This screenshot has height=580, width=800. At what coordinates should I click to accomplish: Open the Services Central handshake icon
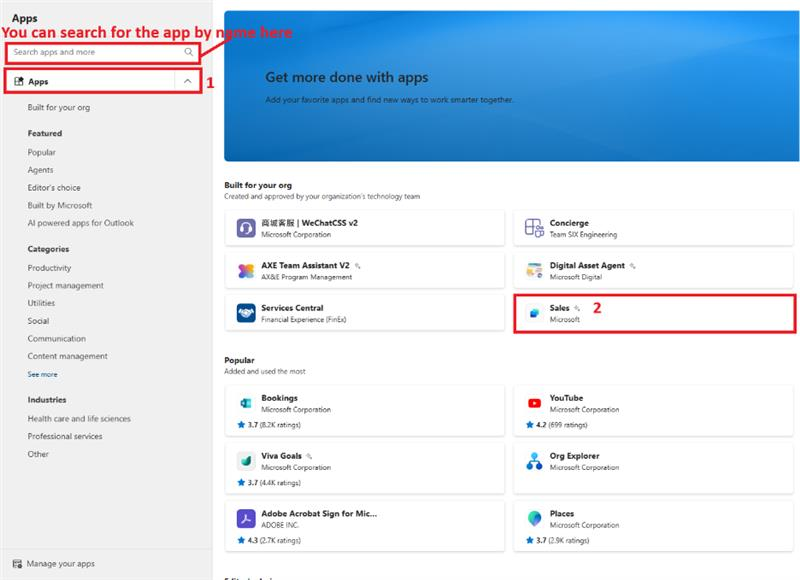[x=246, y=313]
